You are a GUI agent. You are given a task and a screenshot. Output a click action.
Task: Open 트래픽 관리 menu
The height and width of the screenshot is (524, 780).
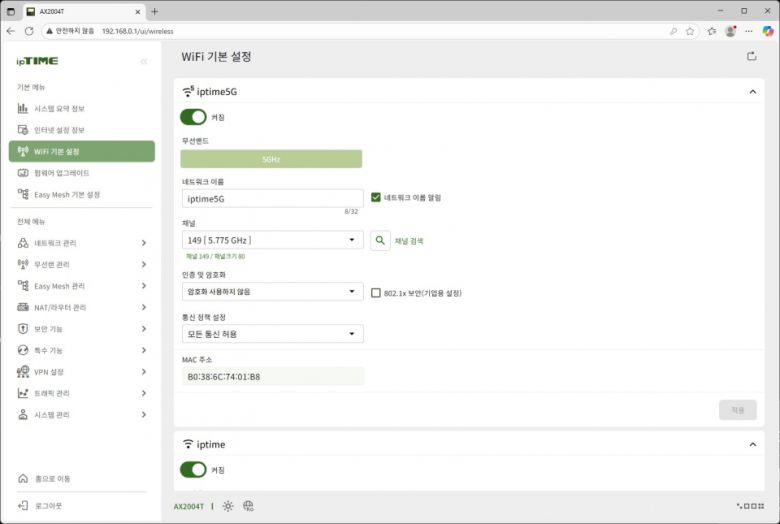(x=82, y=393)
